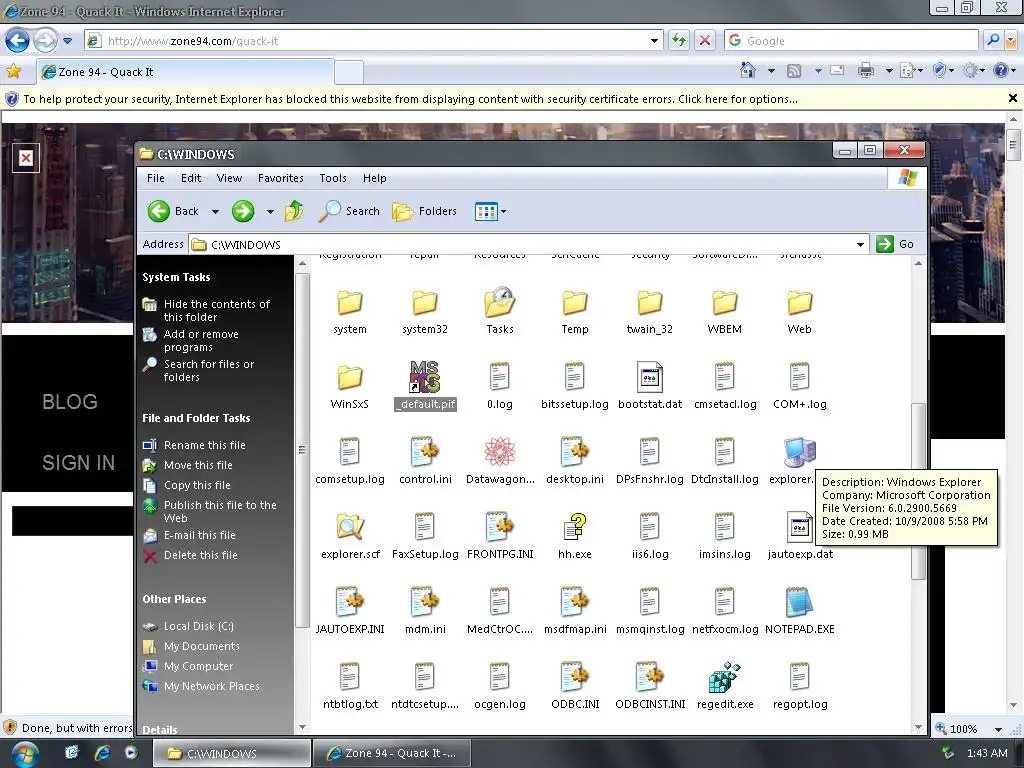
Task: Toggle the Folders pane button
Action: point(424,211)
